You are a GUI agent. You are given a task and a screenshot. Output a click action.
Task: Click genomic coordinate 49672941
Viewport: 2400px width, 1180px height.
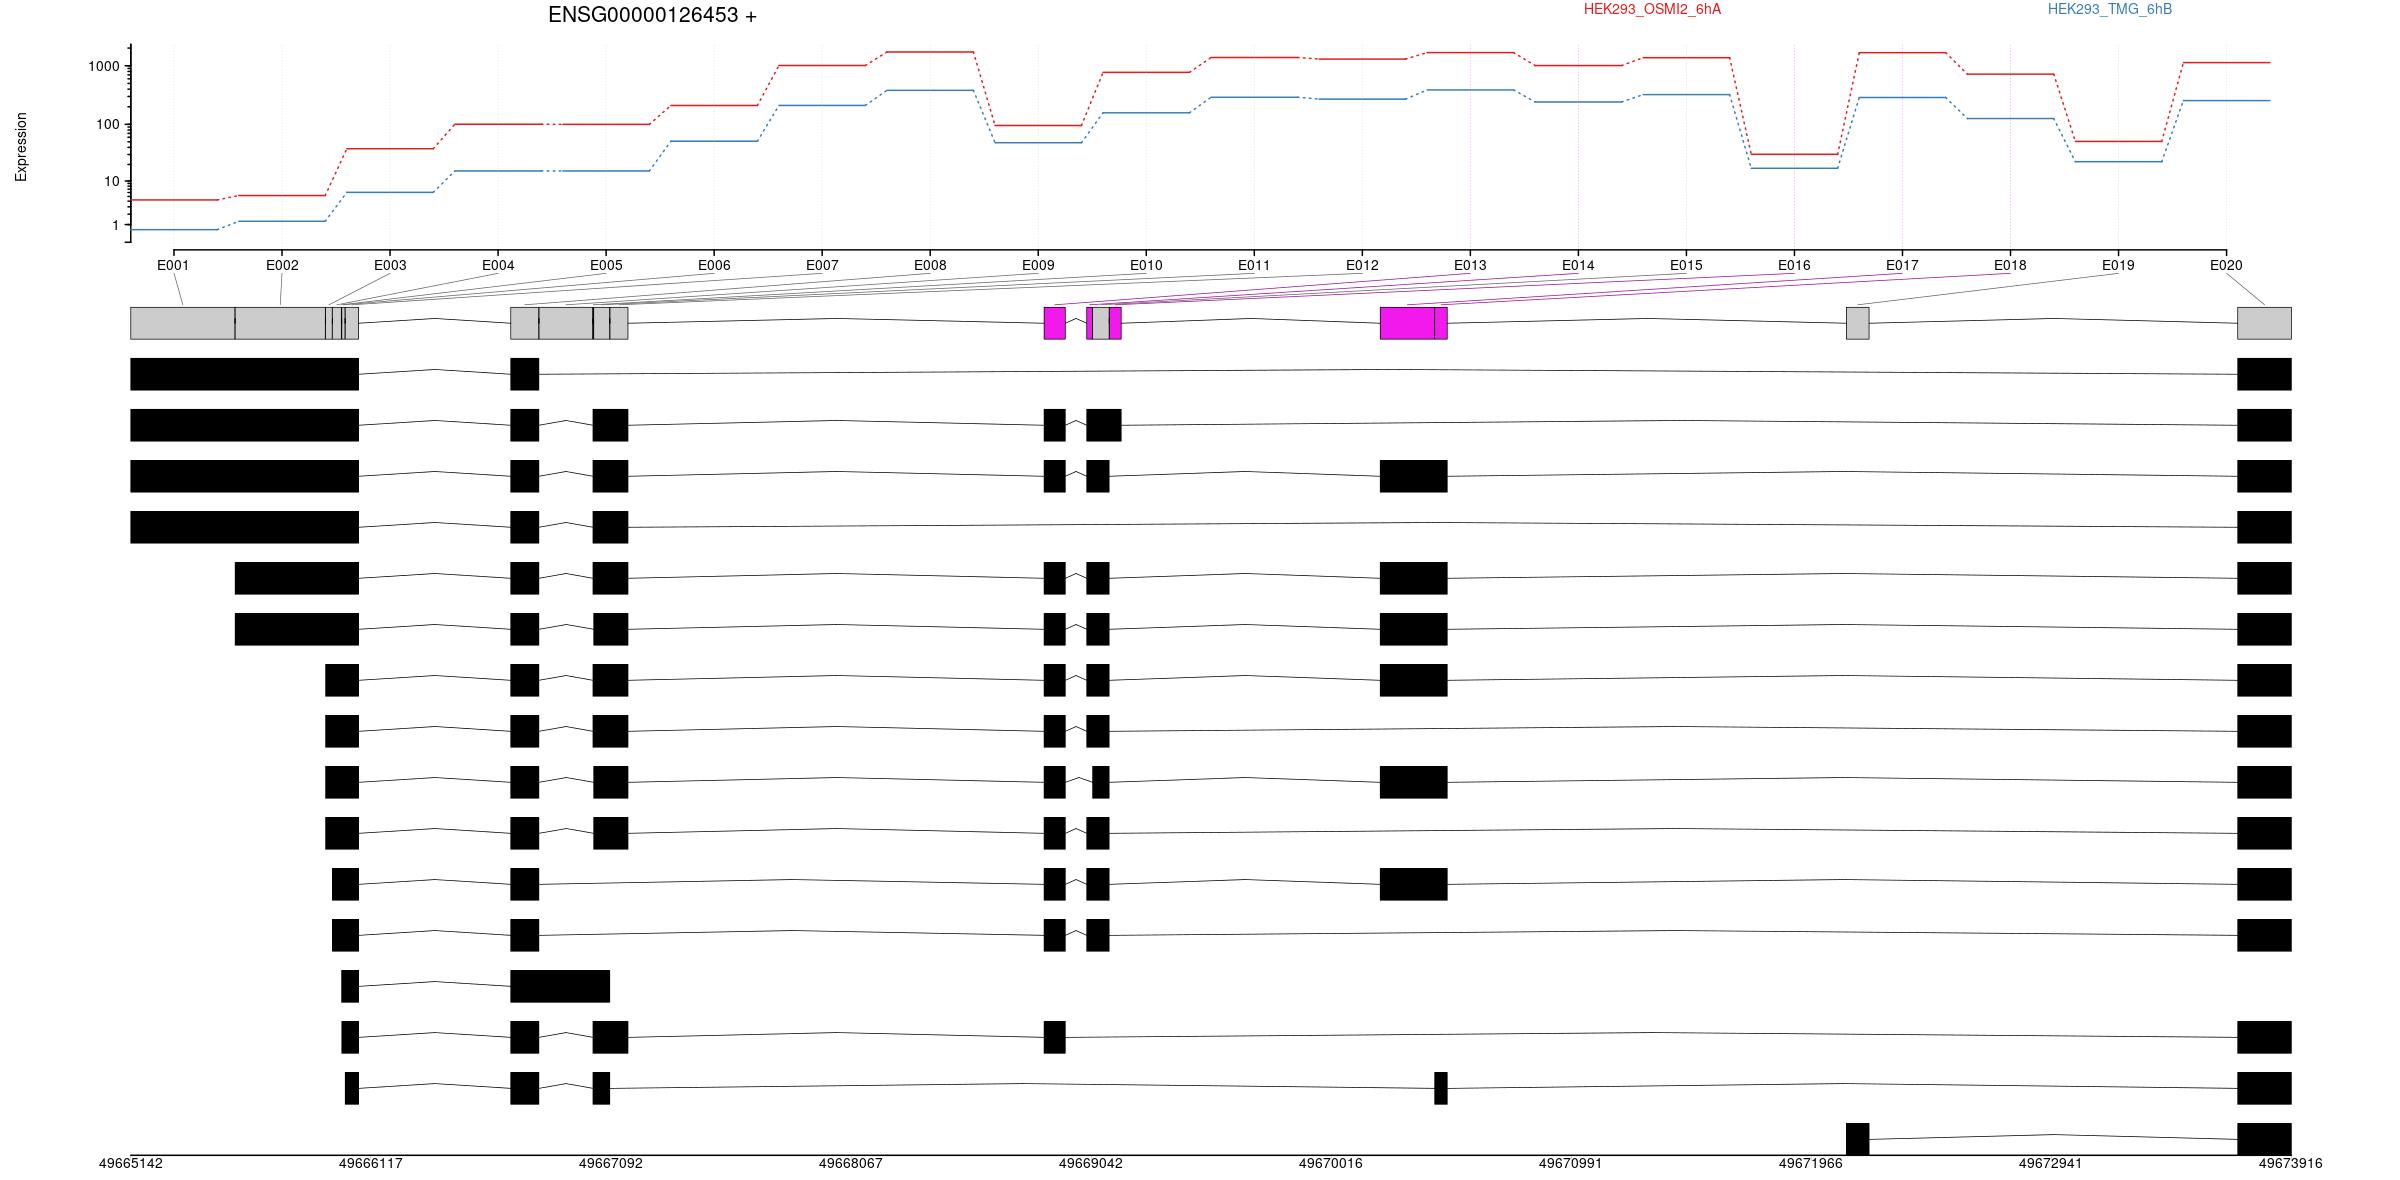point(2051,1163)
